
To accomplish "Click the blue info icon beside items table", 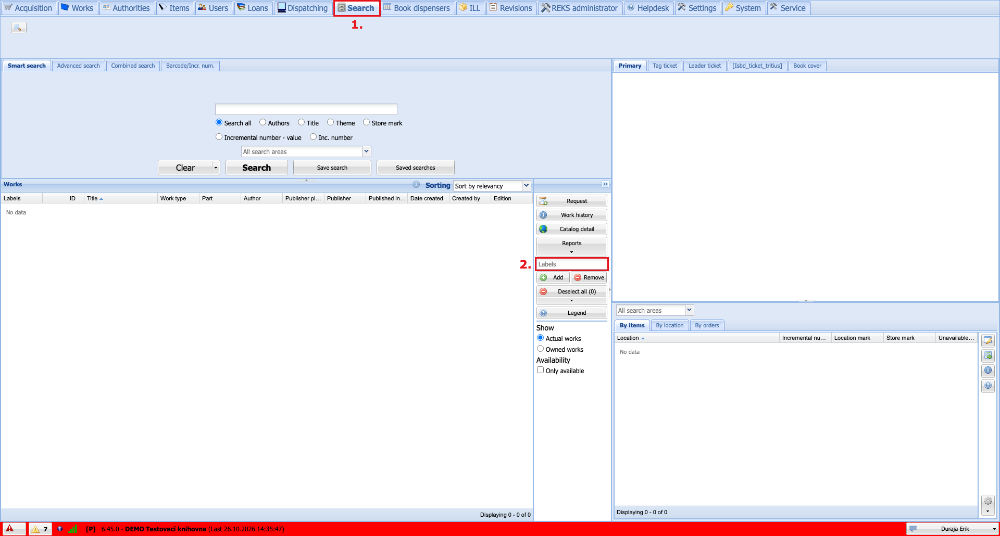I will click(988, 371).
